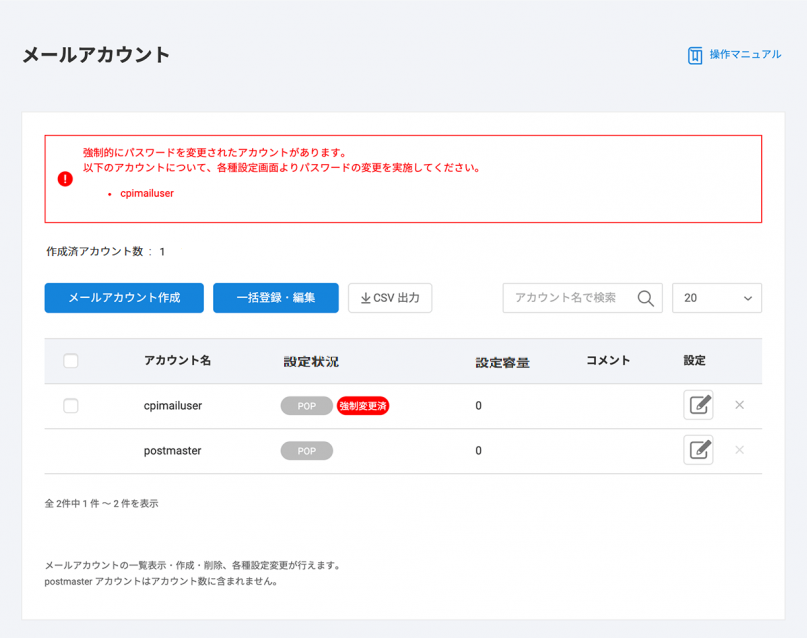Viewport: 807px width, 638px height.
Task: Click cpimailuser in the red alert list
Action: (147, 193)
